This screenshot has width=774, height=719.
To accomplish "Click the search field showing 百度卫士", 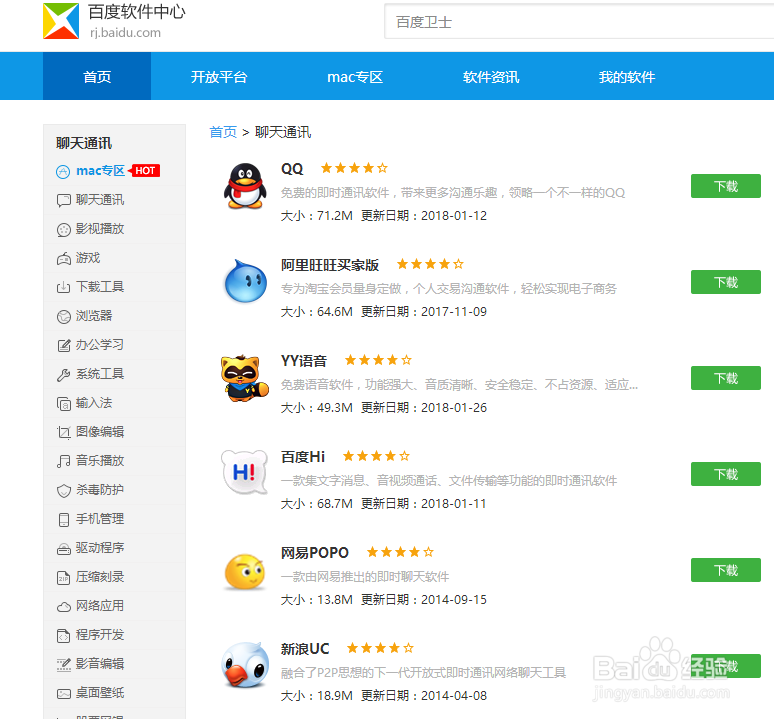I will (x=579, y=21).
